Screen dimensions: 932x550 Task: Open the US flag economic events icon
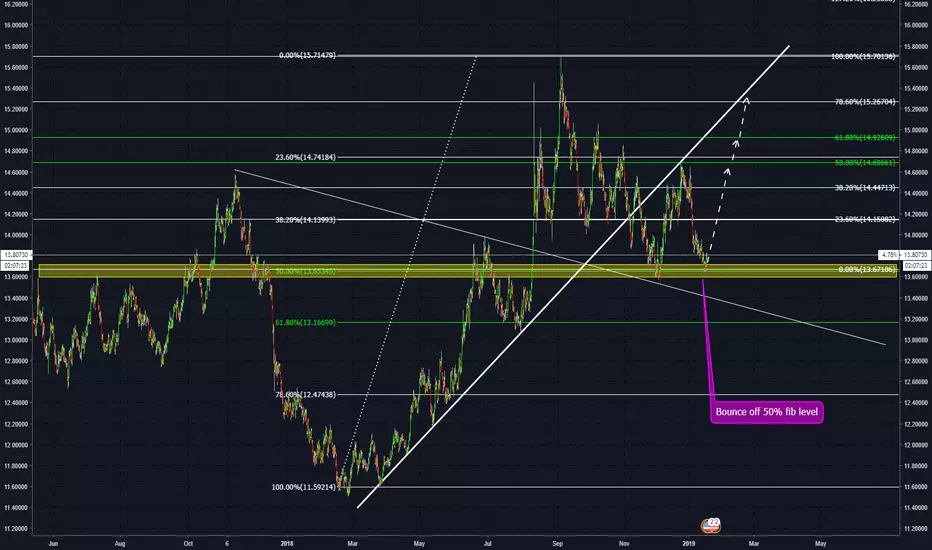[710, 525]
